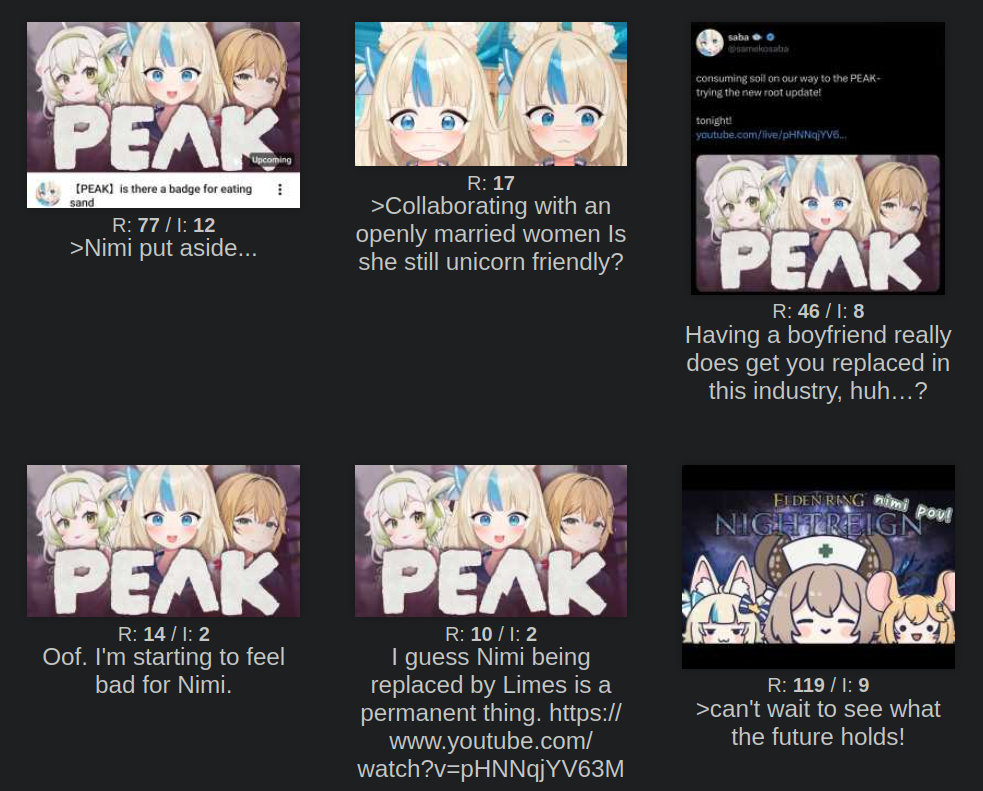Open the two-faces thumbnail with R: 17
This screenshot has width=983, height=791.
491,94
